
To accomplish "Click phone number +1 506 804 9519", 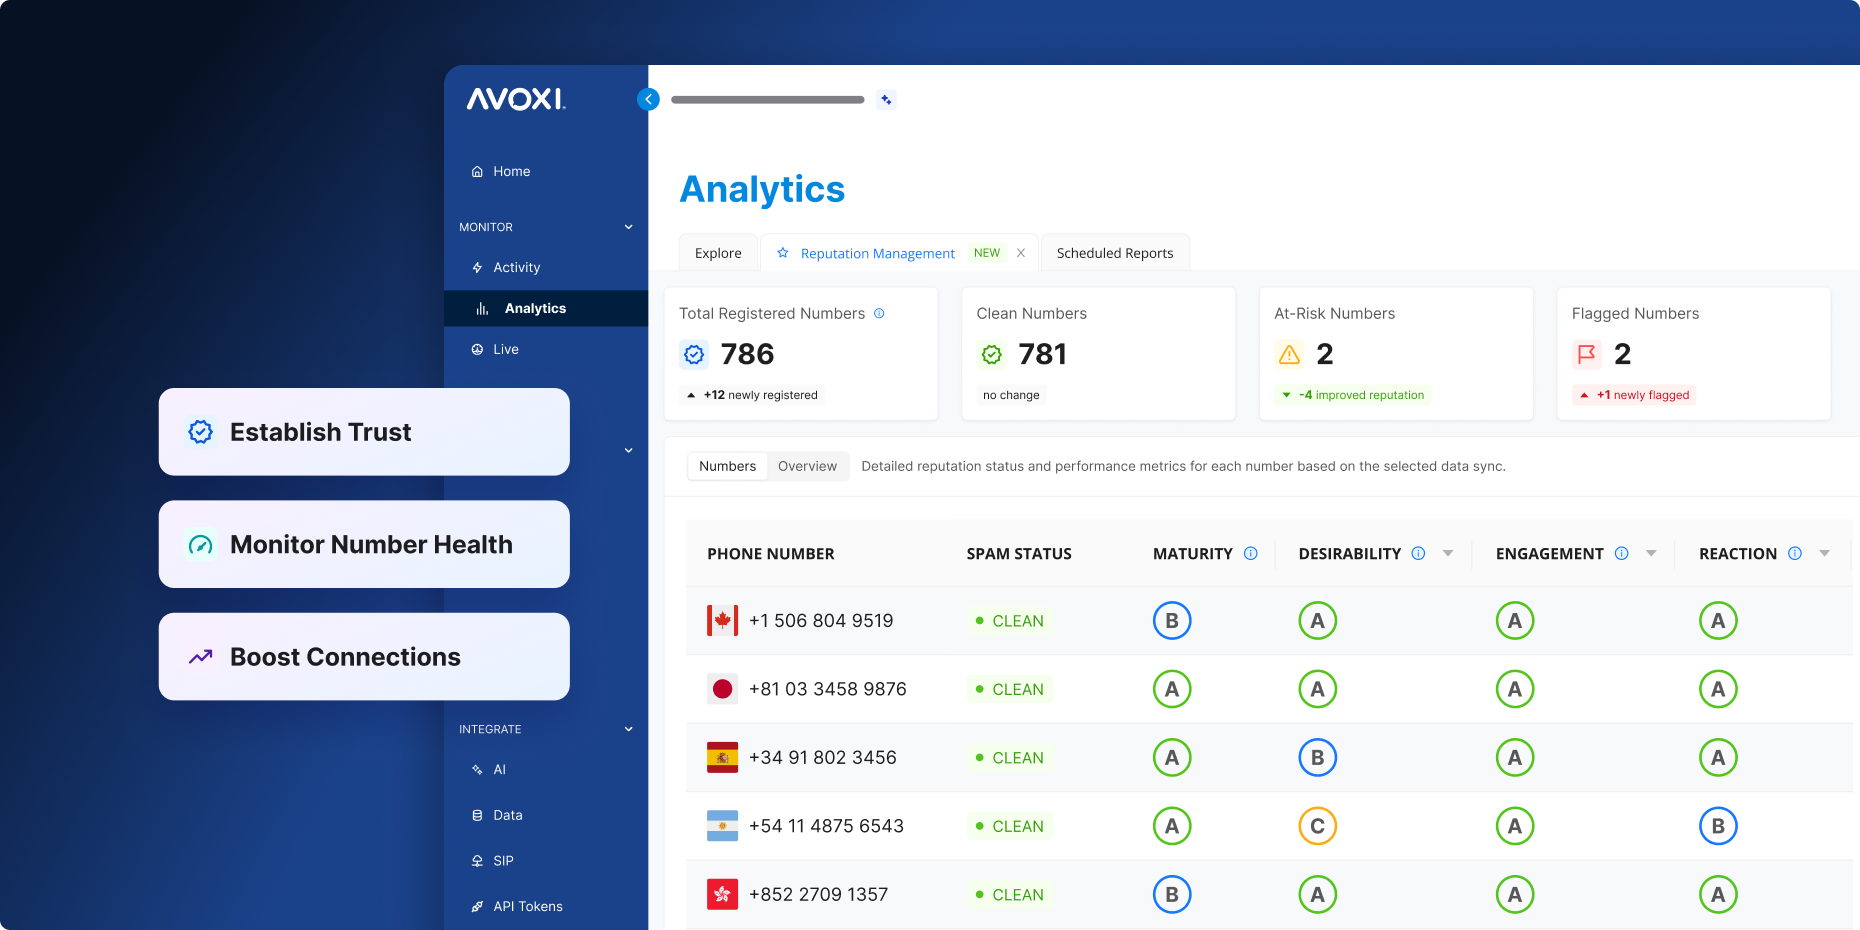I will [x=821, y=621].
